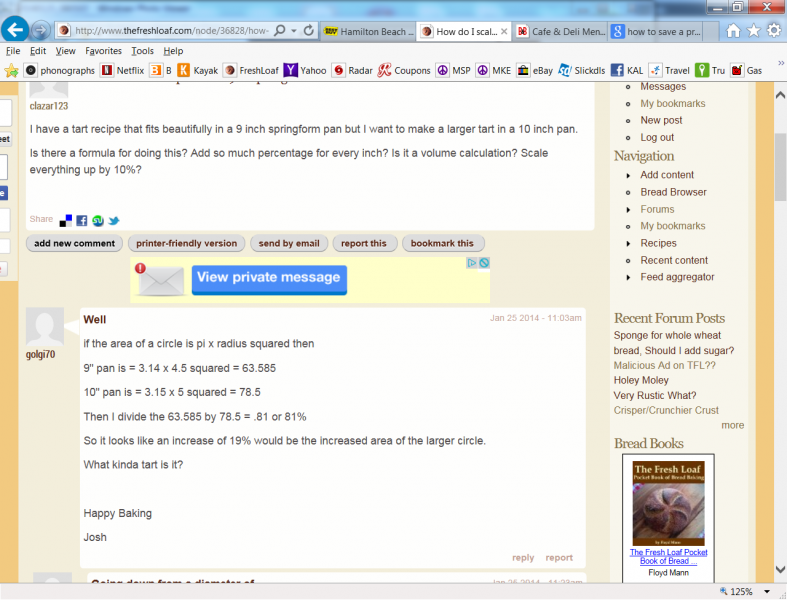Share post via StumbleUpon icon

98,221
